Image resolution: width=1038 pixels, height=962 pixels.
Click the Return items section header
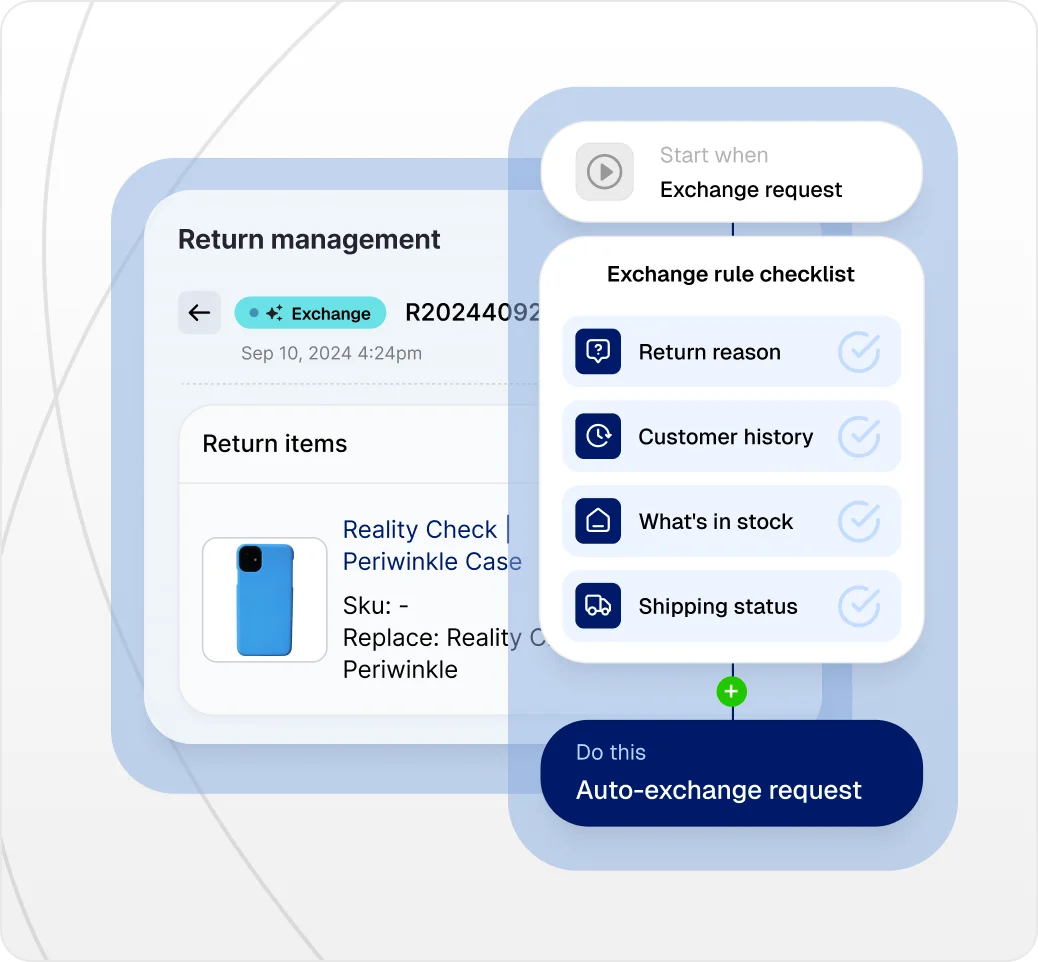point(275,444)
